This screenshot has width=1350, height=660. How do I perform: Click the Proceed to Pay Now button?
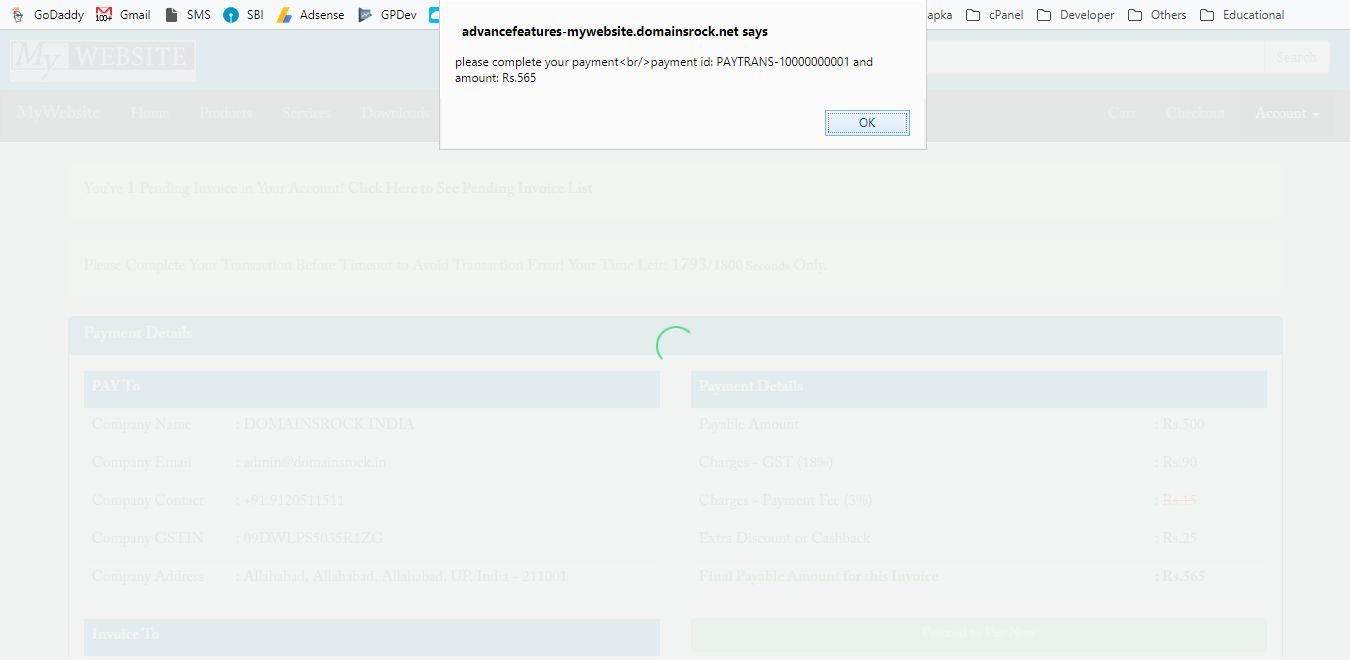(978, 634)
